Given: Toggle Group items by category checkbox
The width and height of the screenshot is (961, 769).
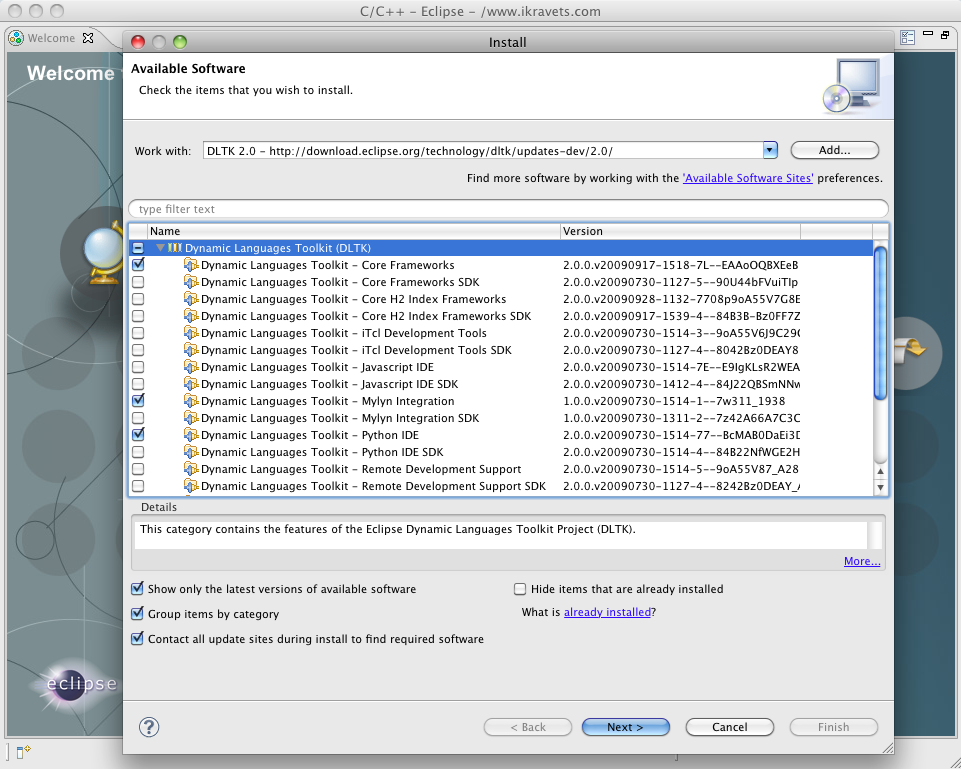Looking at the screenshot, I should click(x=138, y=613).
